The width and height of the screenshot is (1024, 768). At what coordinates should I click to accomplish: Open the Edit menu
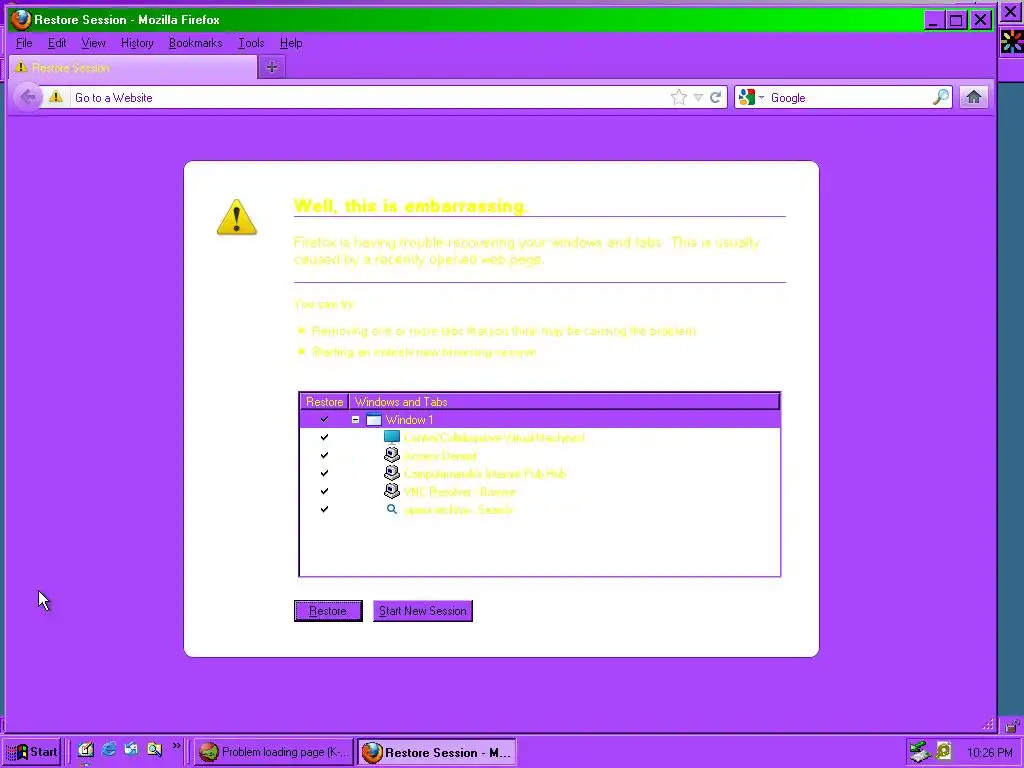pos(57,43)
